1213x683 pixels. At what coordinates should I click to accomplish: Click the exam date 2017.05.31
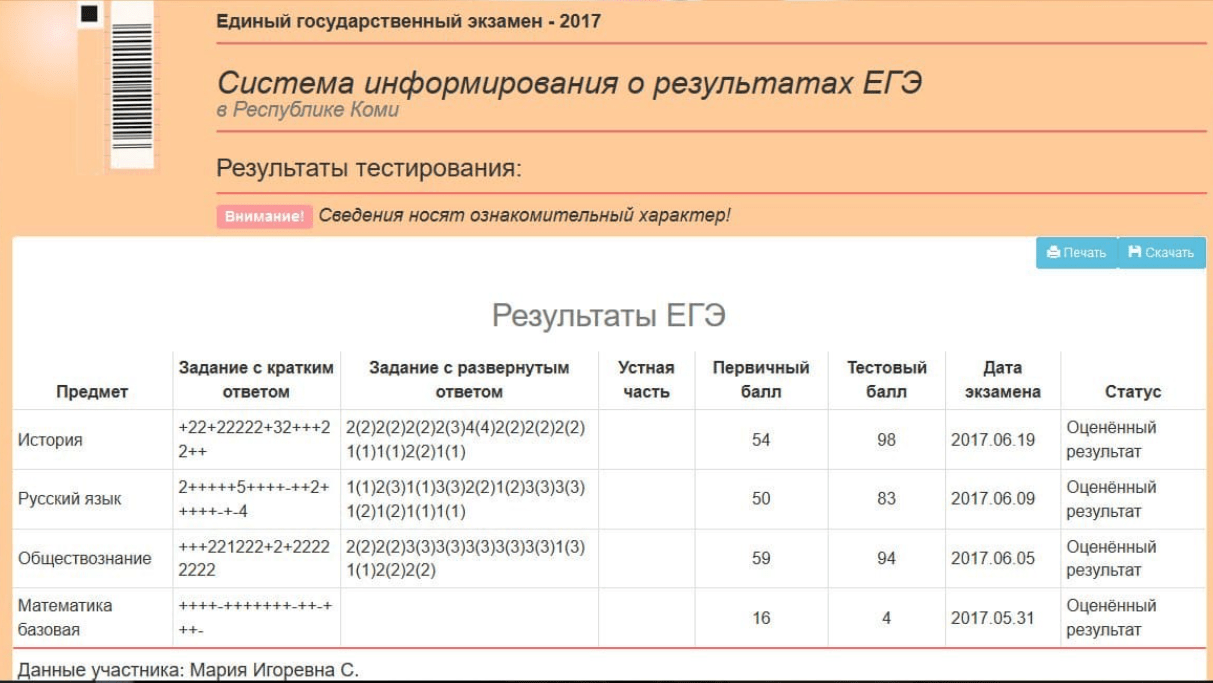pos(993,618)
